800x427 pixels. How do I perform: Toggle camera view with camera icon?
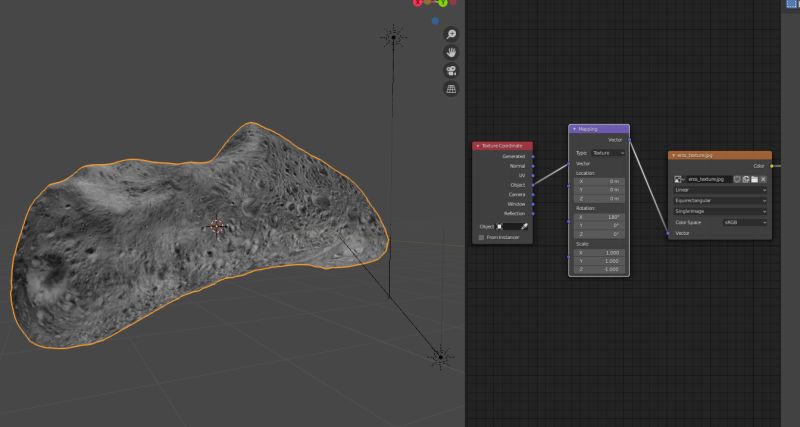451,70
